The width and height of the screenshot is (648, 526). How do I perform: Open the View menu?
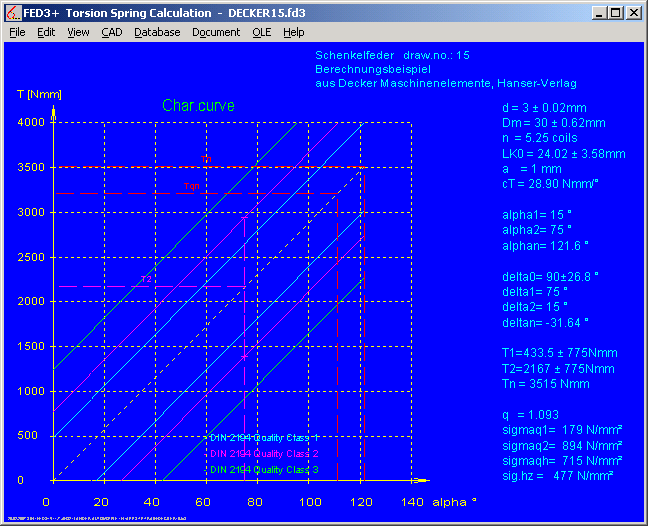tap(78, 32)
